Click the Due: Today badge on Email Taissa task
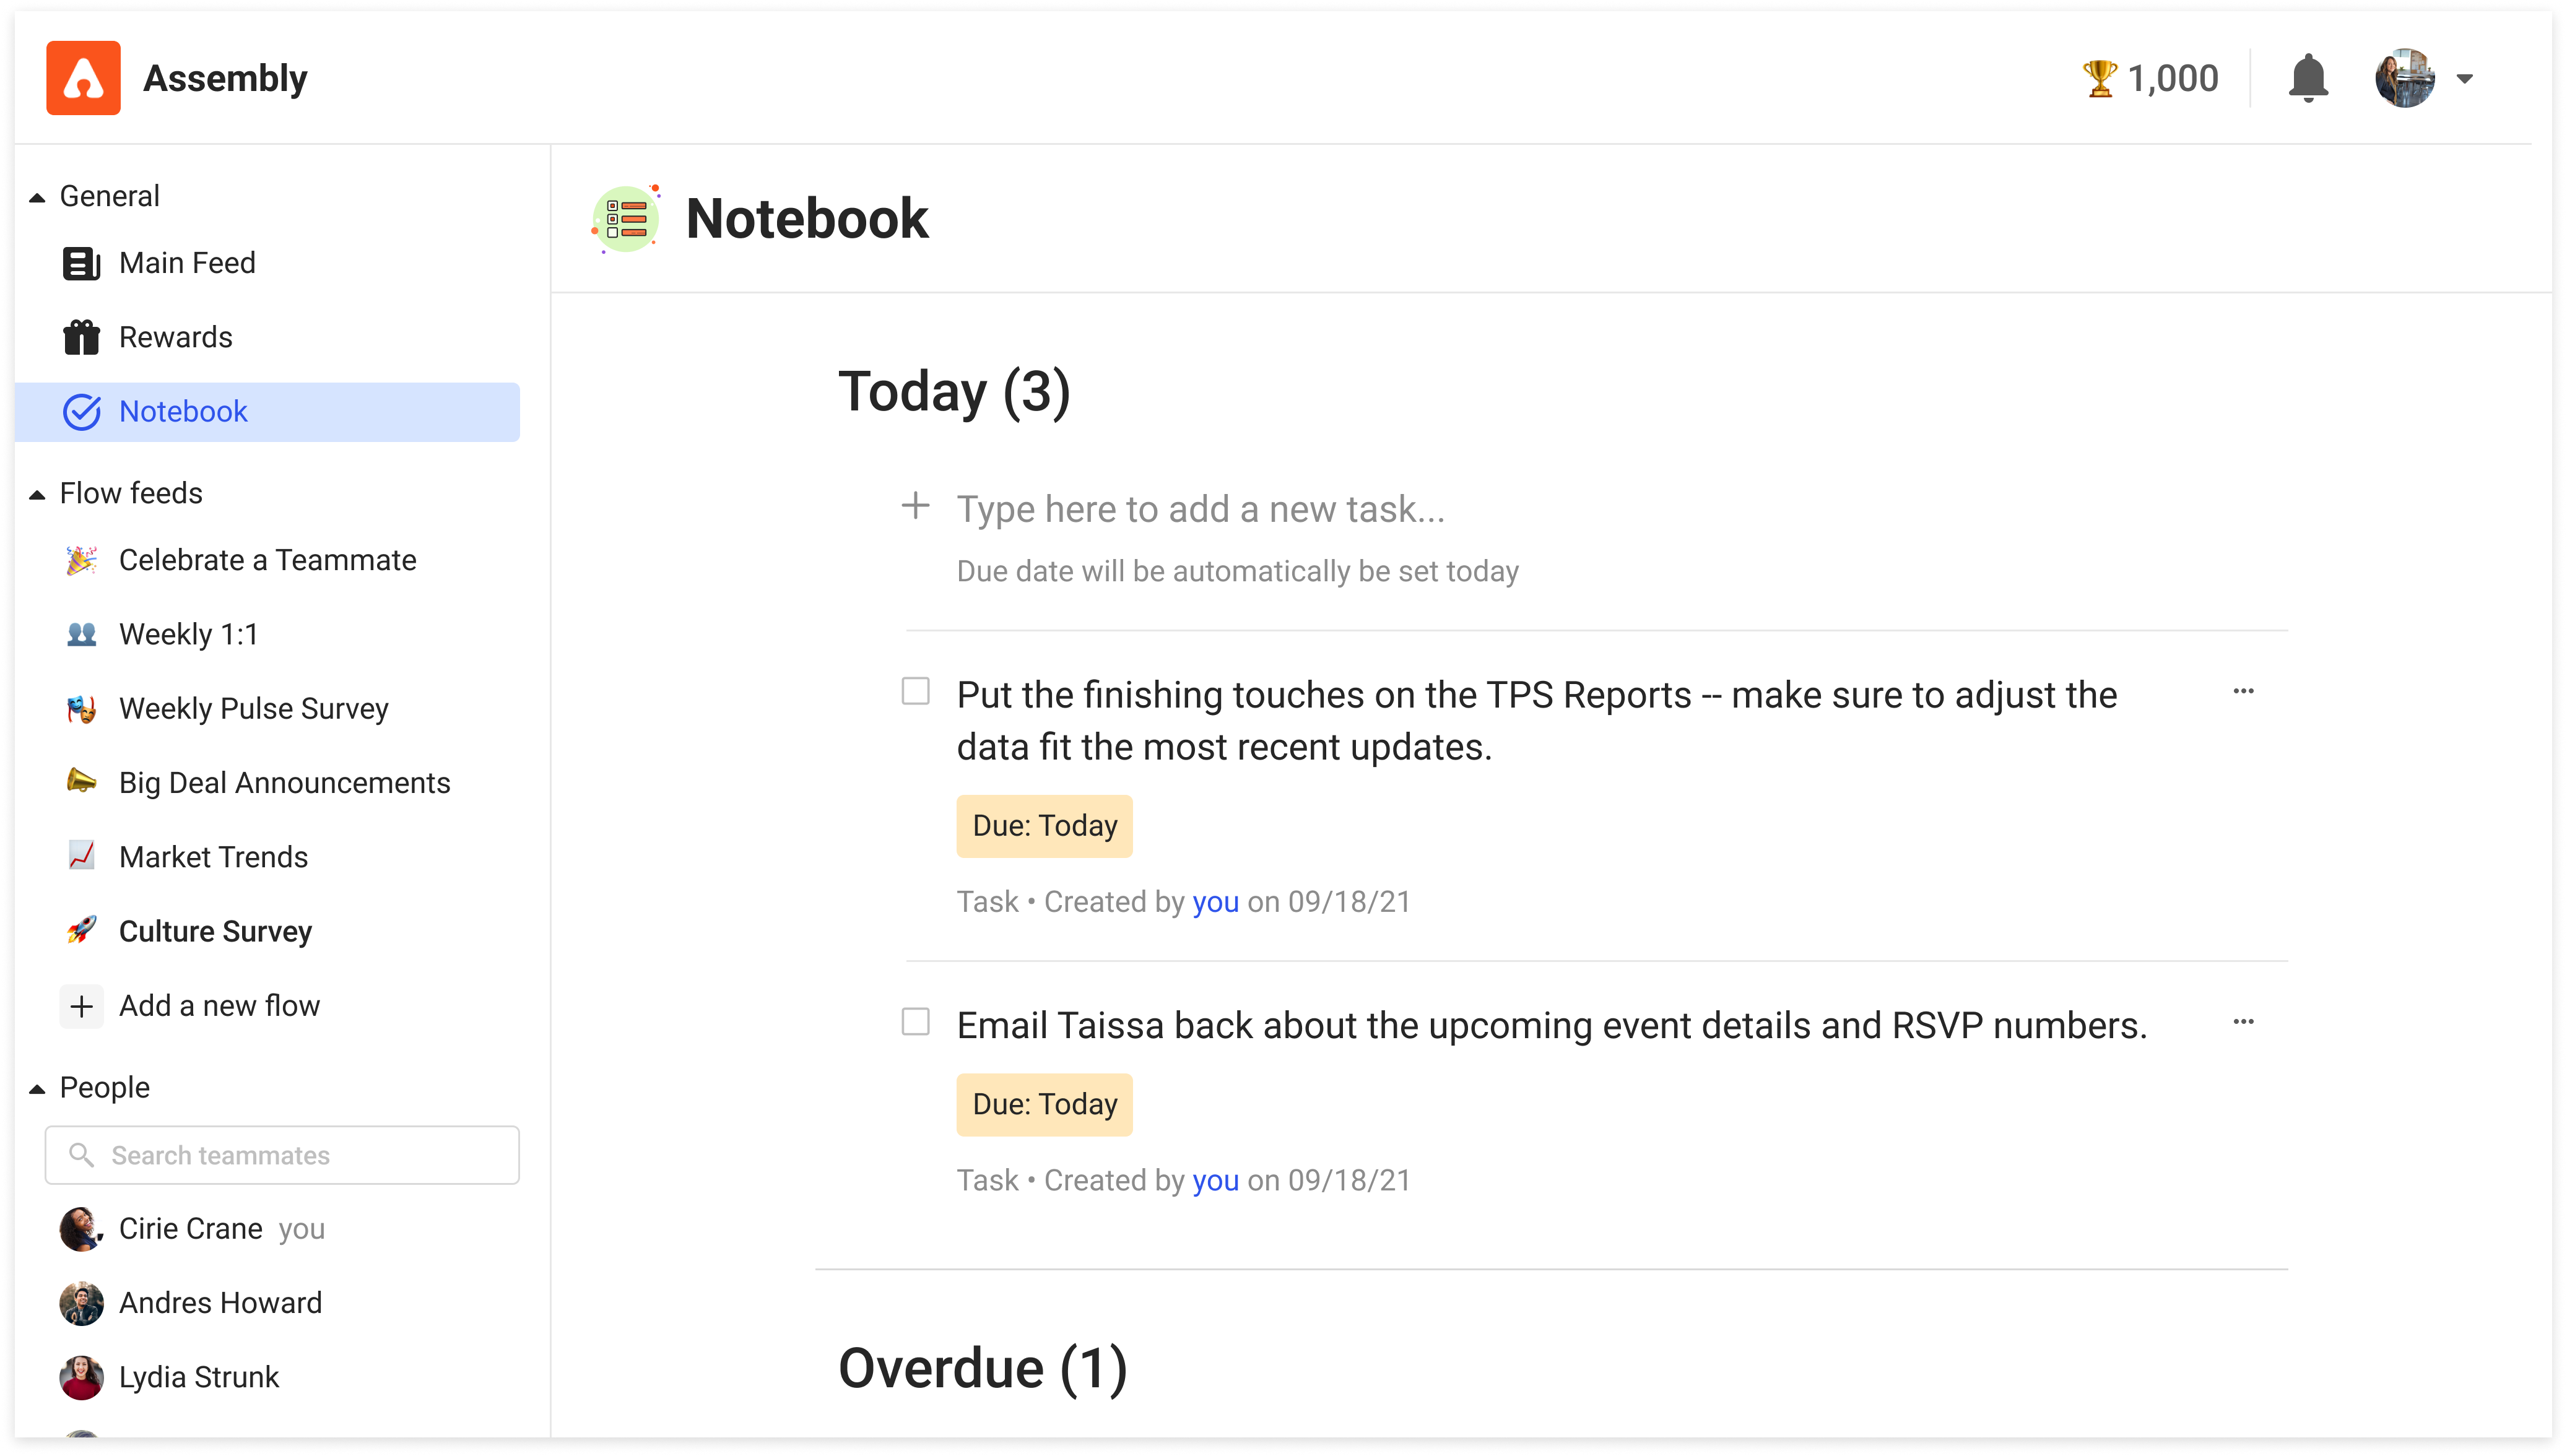The image size is (2567, 1456). pyautogui.click(x=1044, y=1103)
